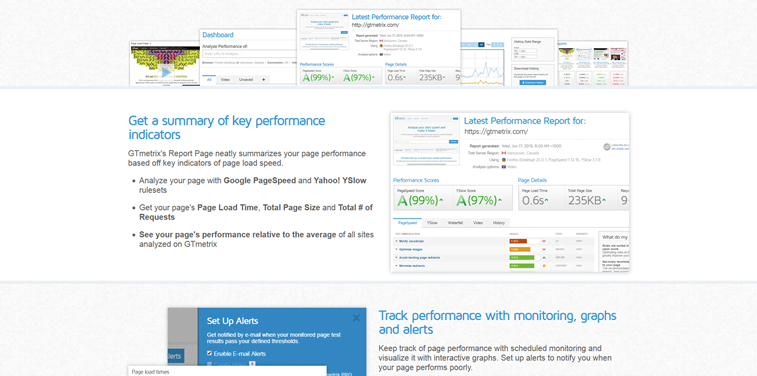
Task: Switch to the YSlow tab in report
Action: pos(432,223)
